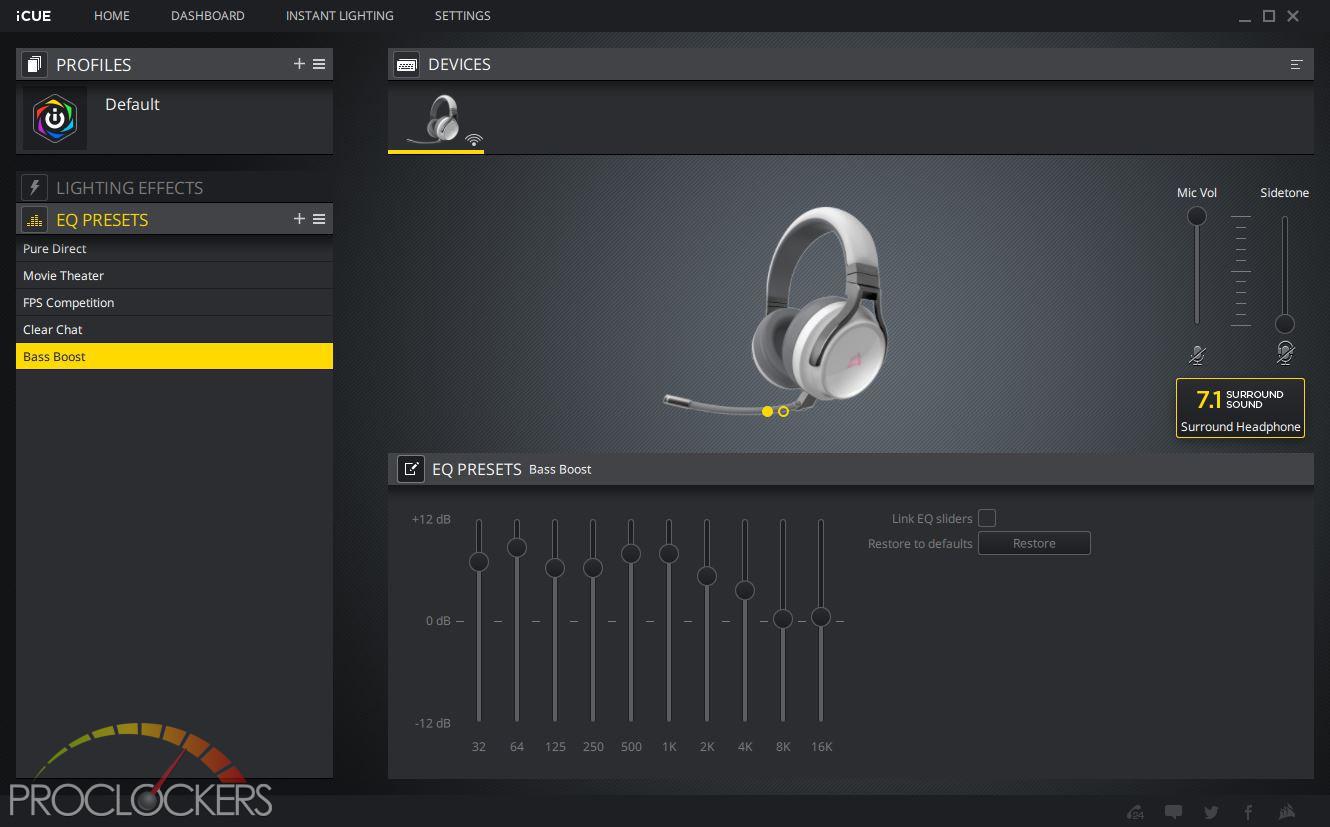Image resolution: width=1330 pixels, height=827 pixels.
Task: Toggle the sidetone mute icon
Action: (x=1285, y=353)
